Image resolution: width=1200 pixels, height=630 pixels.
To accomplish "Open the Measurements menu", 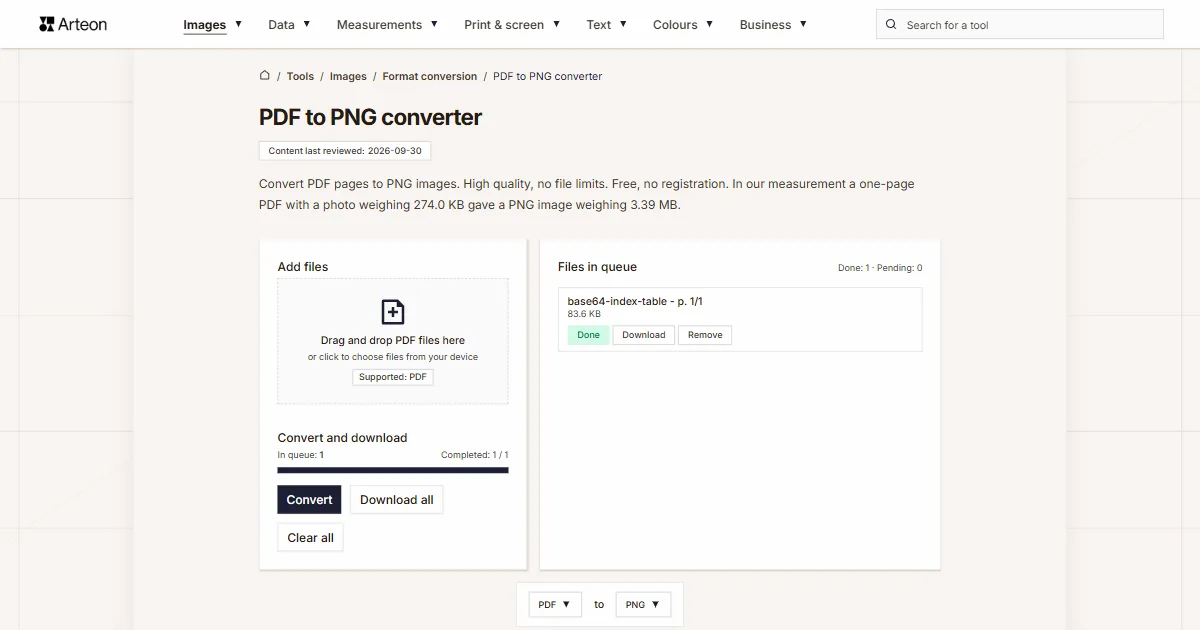I will click(x=387, y=25).
